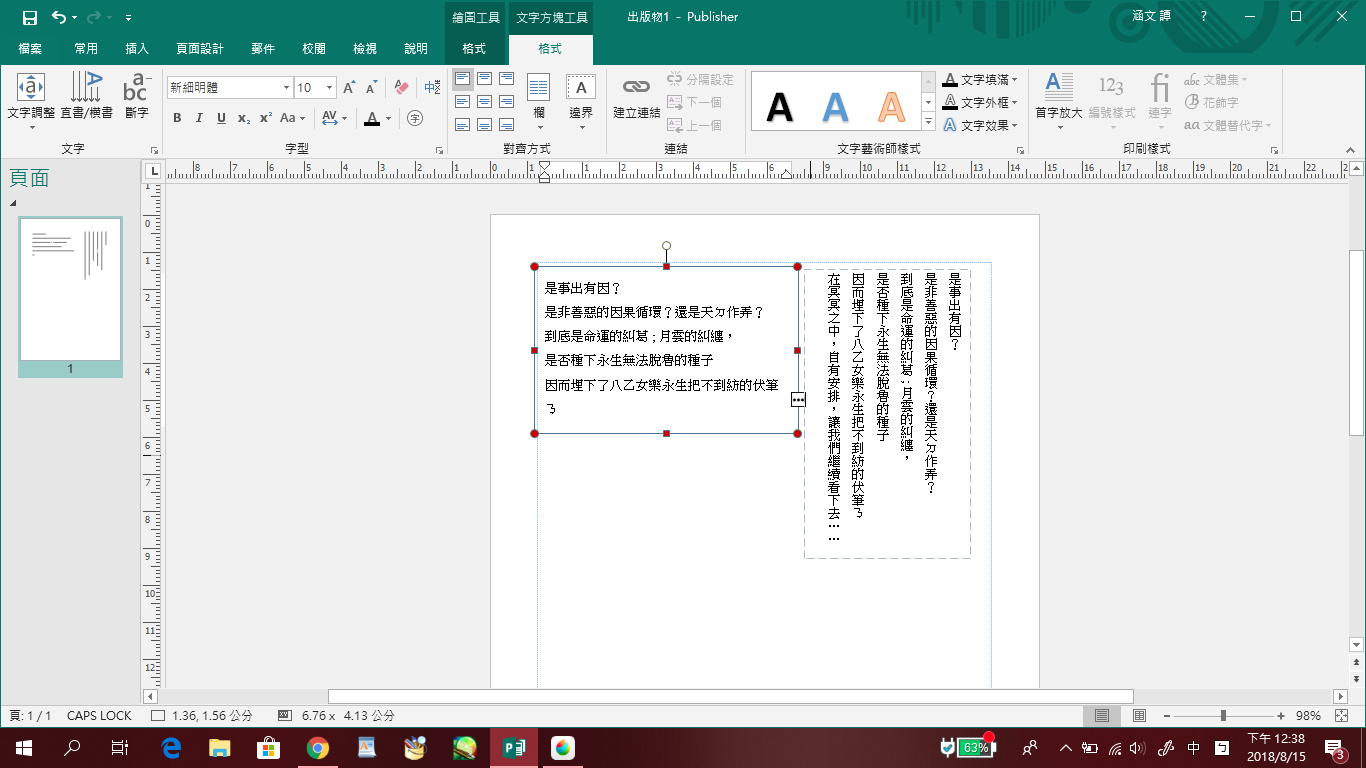
Task: Apply the blue A WordArt style
Action: click(835, 106)
